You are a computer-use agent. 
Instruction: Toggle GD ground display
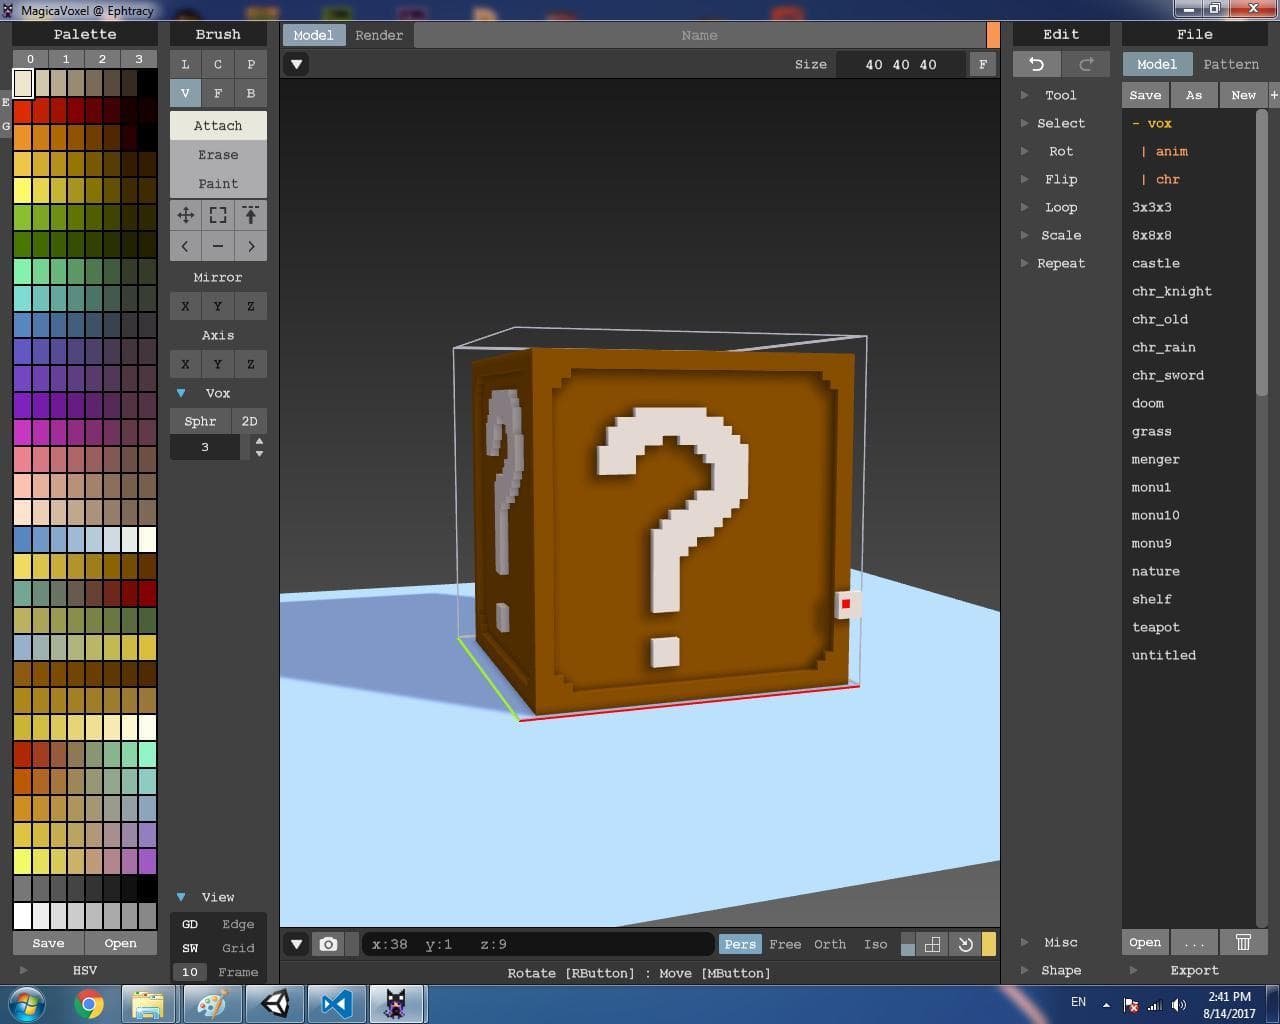(190, 924)
